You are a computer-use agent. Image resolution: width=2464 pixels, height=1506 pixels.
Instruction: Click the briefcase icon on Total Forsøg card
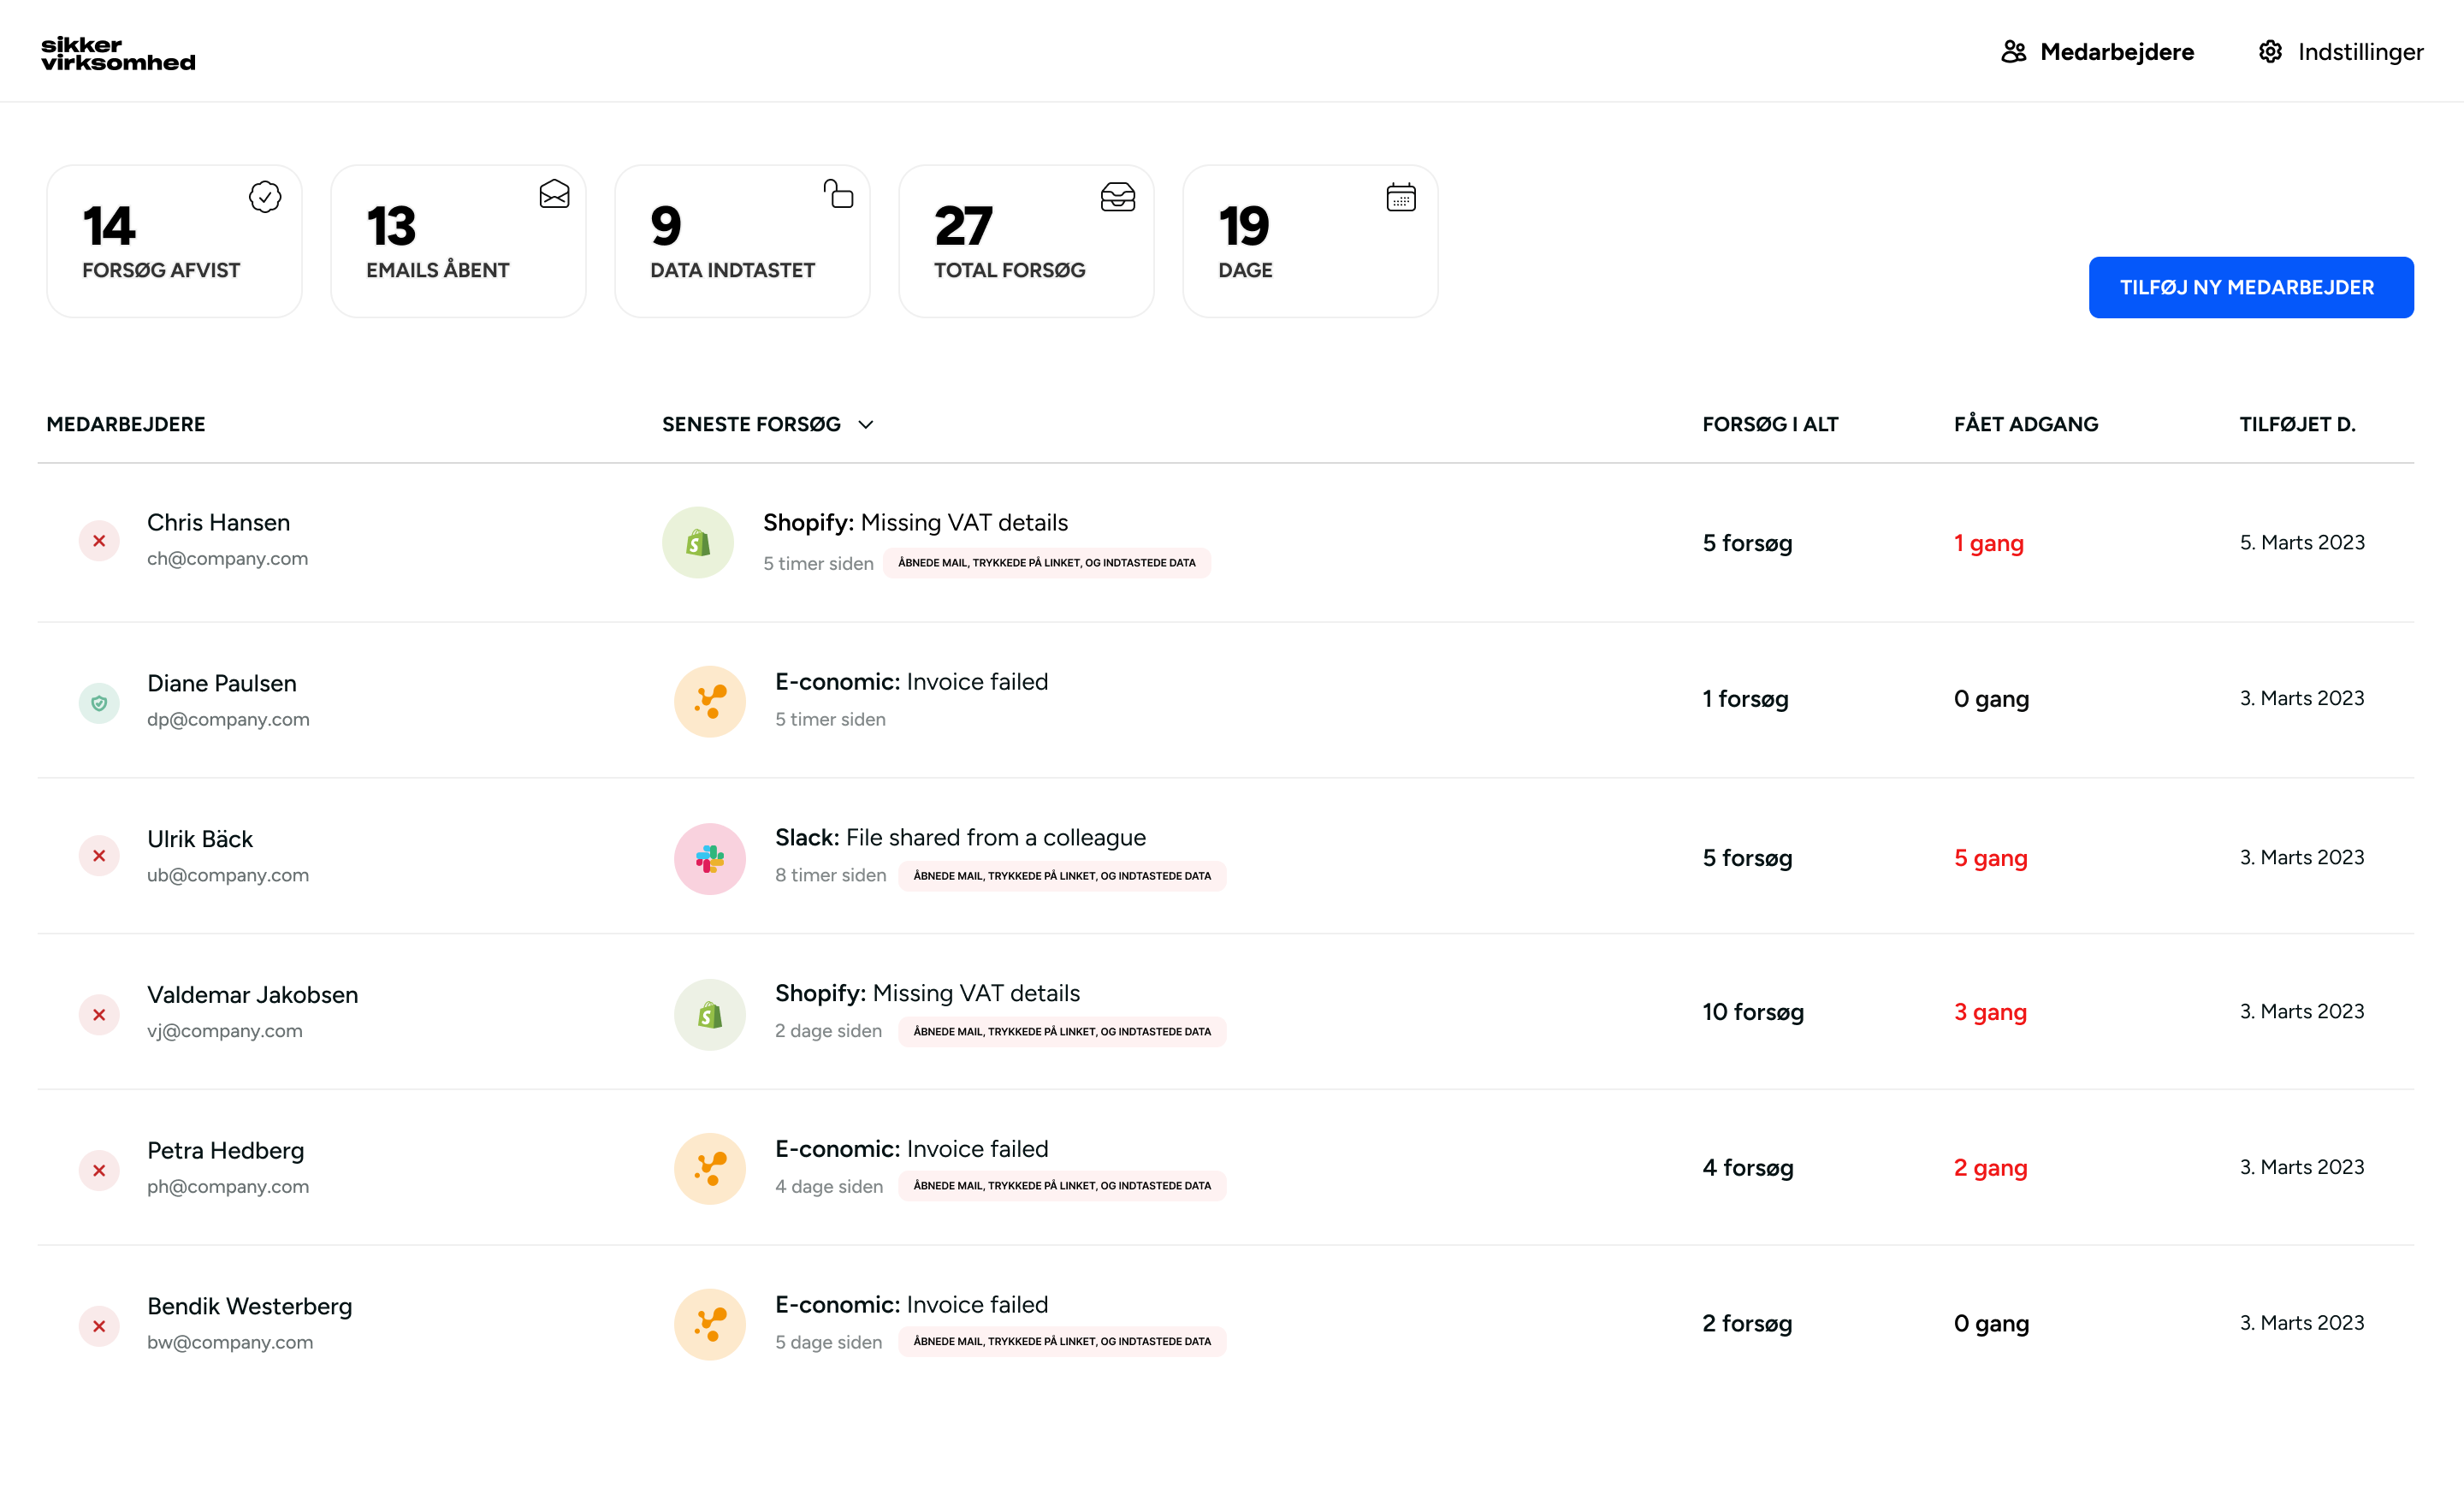pyautogui.click(x=1118, y=197)
